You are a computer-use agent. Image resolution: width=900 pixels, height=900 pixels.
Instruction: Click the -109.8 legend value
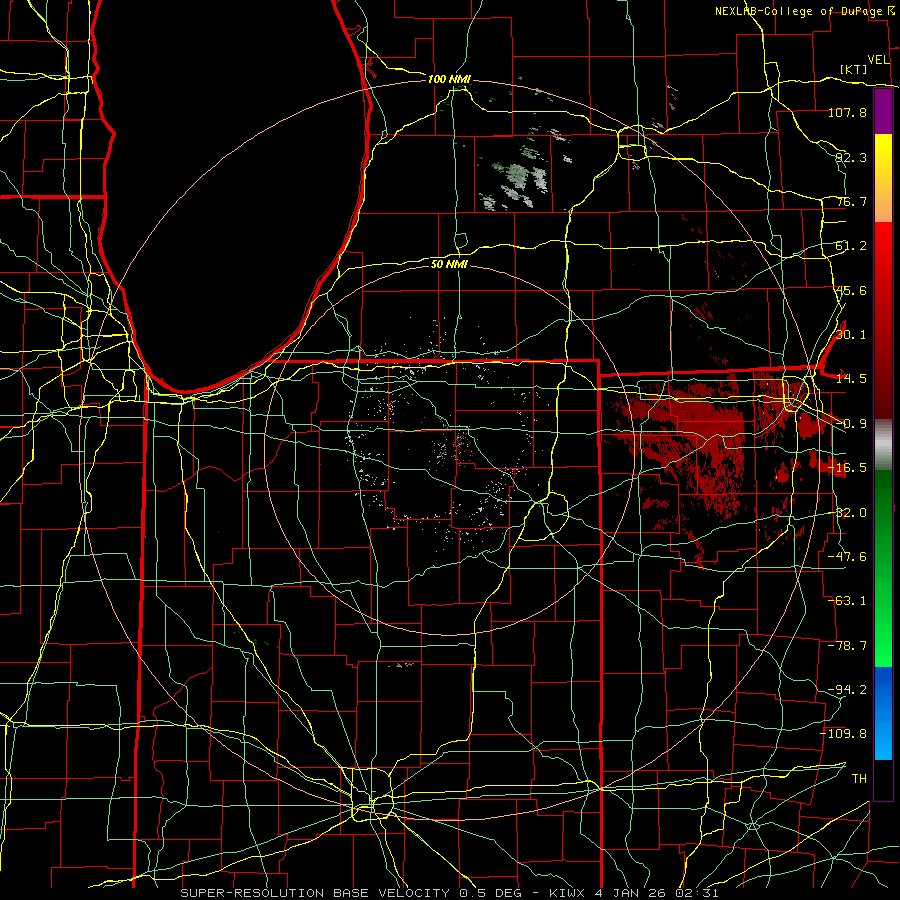pos(844,734)
